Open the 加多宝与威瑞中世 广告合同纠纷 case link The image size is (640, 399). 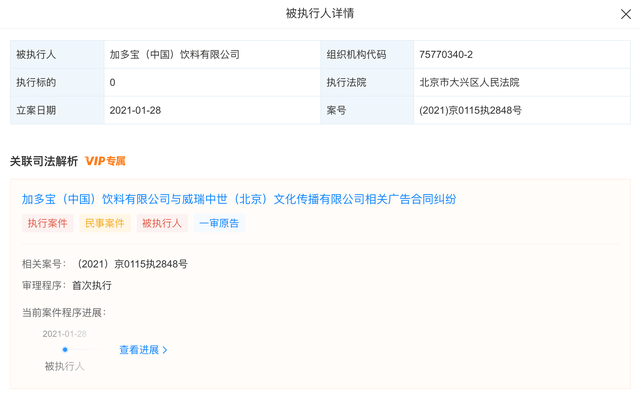[239, 199]
